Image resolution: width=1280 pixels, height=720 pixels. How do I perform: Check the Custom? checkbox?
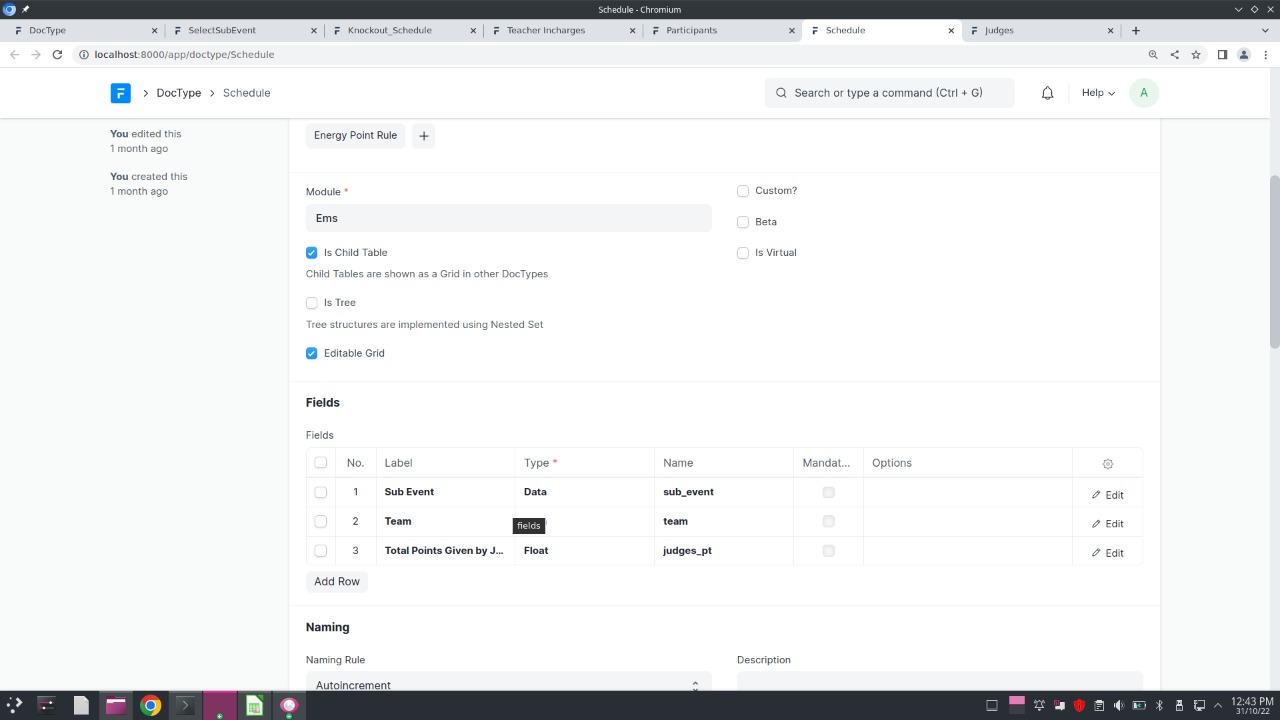tap(743, 191)
